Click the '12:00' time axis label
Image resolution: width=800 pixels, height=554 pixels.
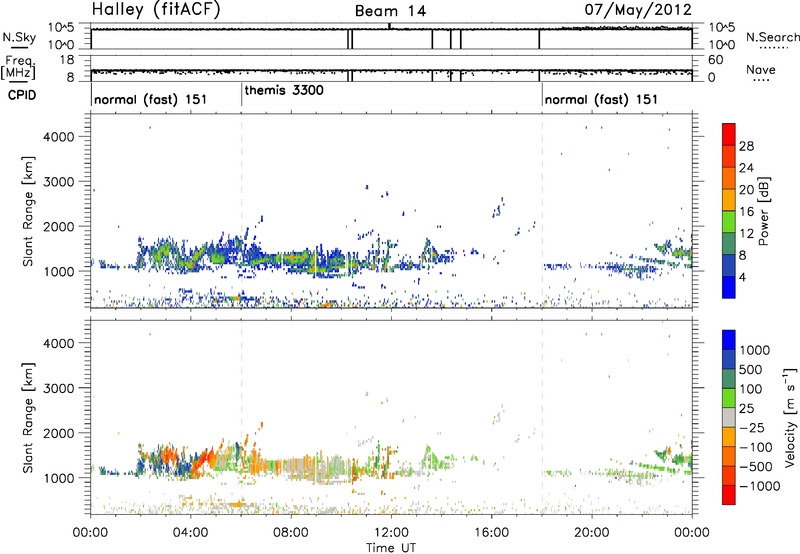click(391, 533)
